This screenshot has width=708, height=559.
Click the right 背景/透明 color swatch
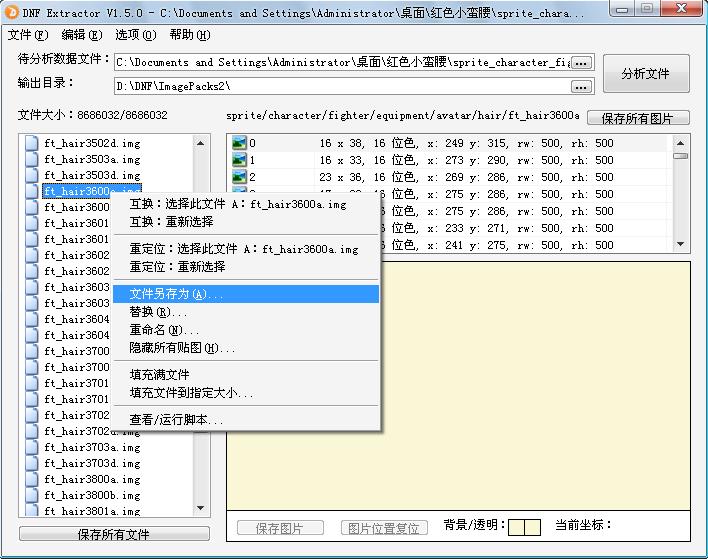532,527
